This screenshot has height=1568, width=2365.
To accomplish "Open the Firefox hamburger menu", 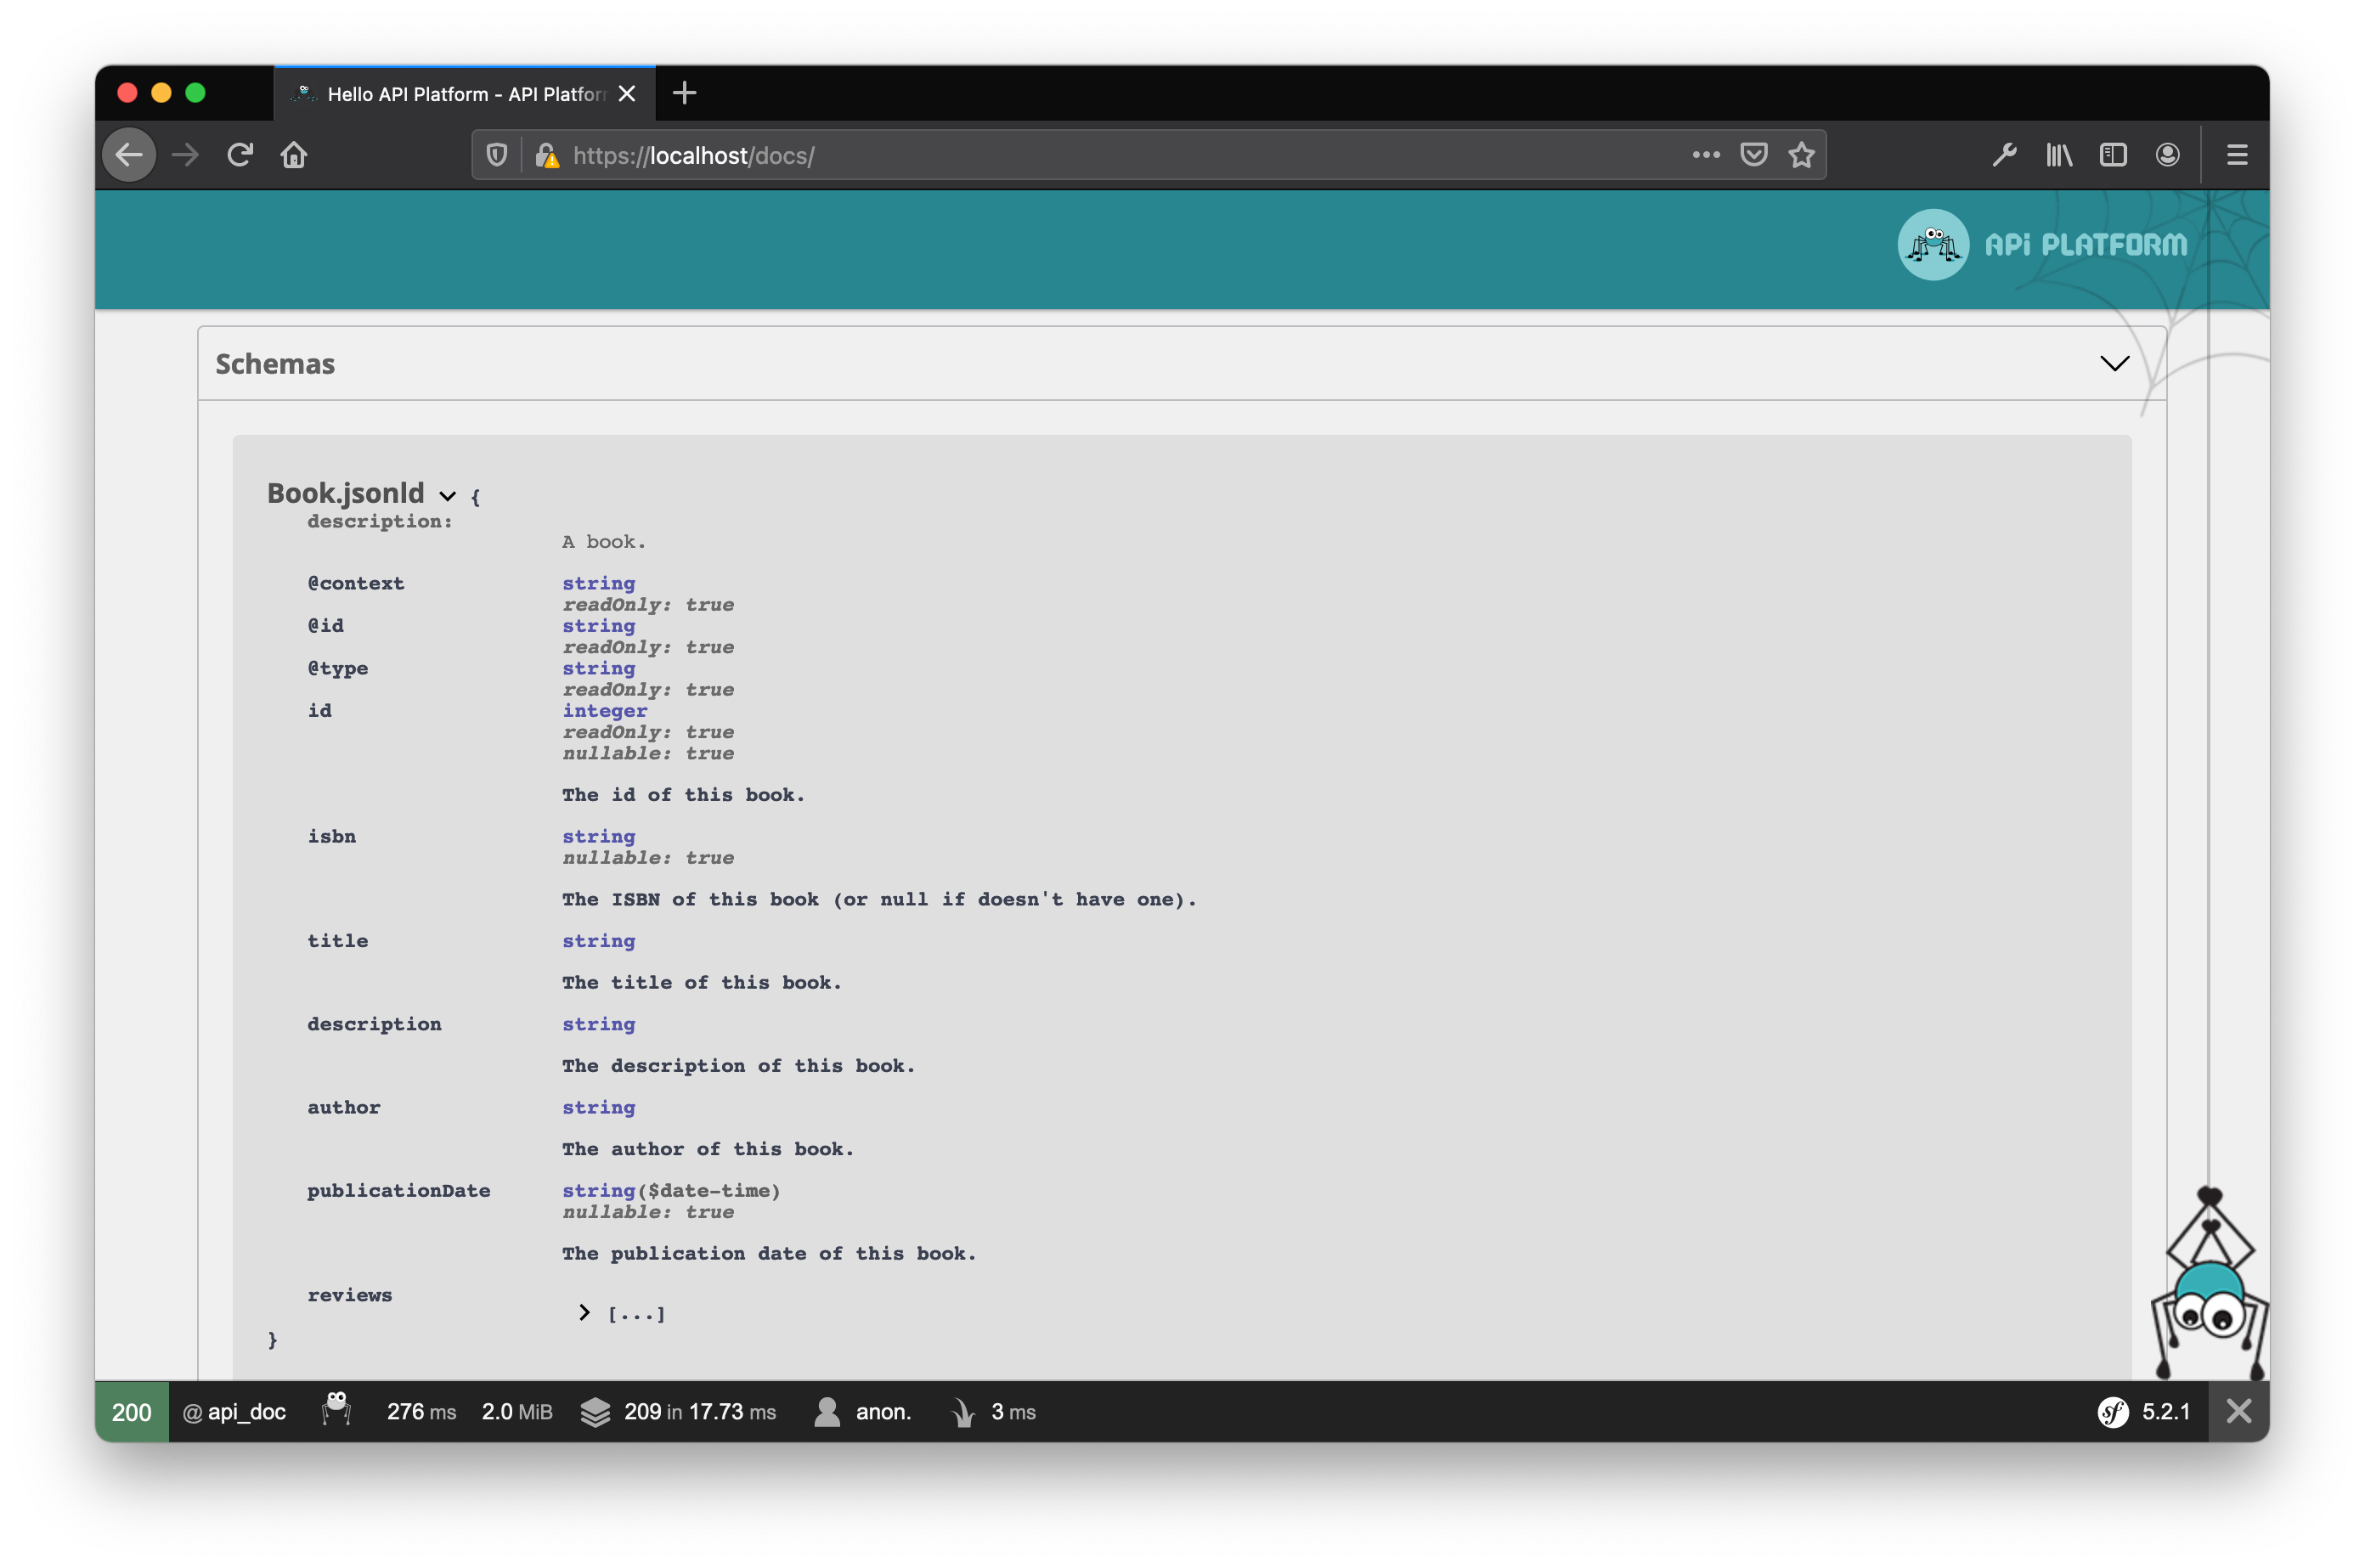I will (x=2236, y=155).
